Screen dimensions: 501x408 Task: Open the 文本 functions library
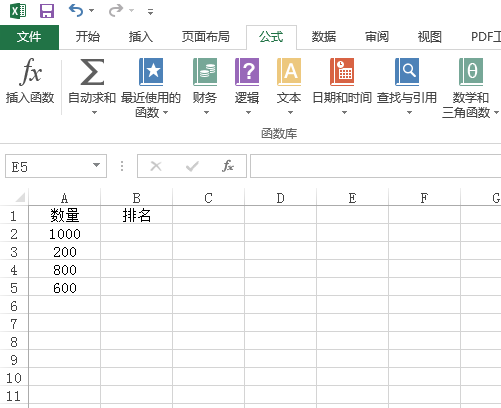click(x=289, y=72)
